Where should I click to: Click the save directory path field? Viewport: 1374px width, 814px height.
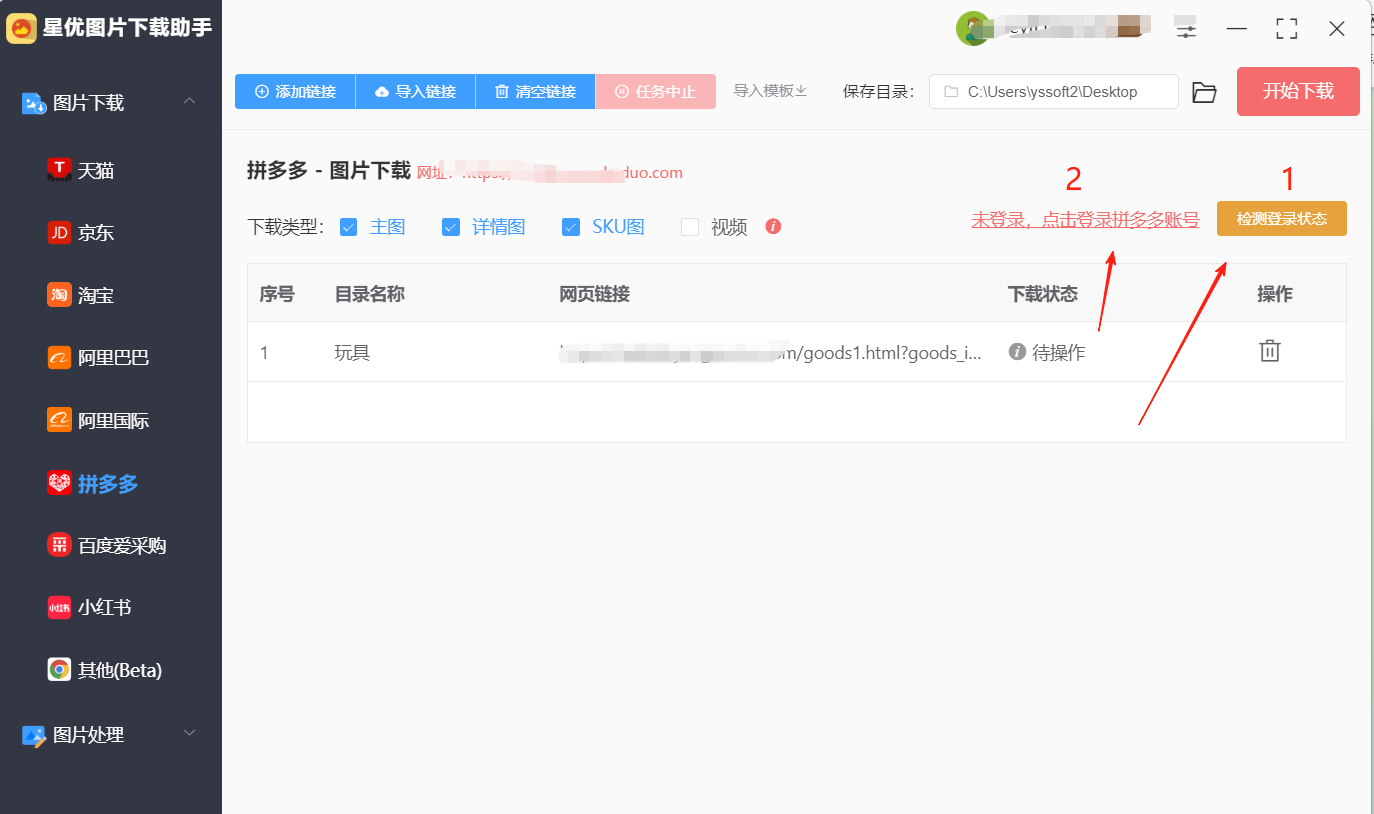click(x=1054, y=92)
